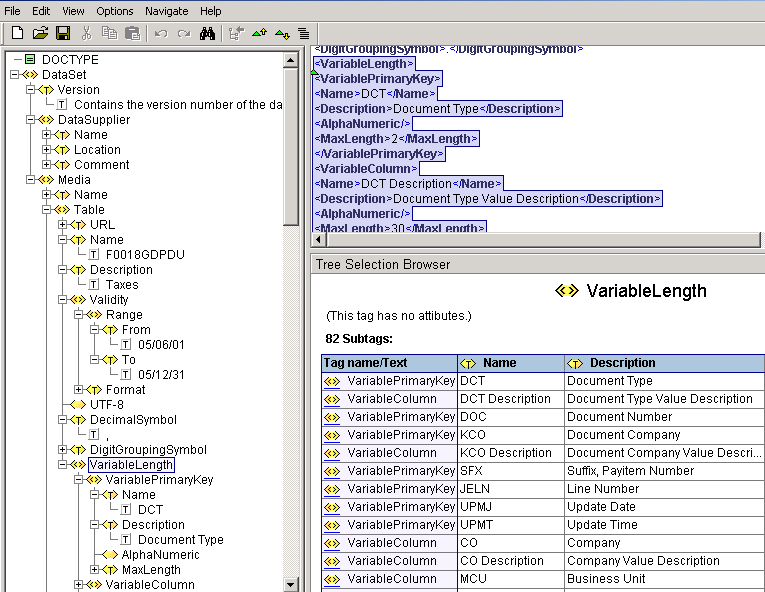765x592 pixels.
Task: Click the Paste clipboard toolbar icon
Action: pos(133,33)
